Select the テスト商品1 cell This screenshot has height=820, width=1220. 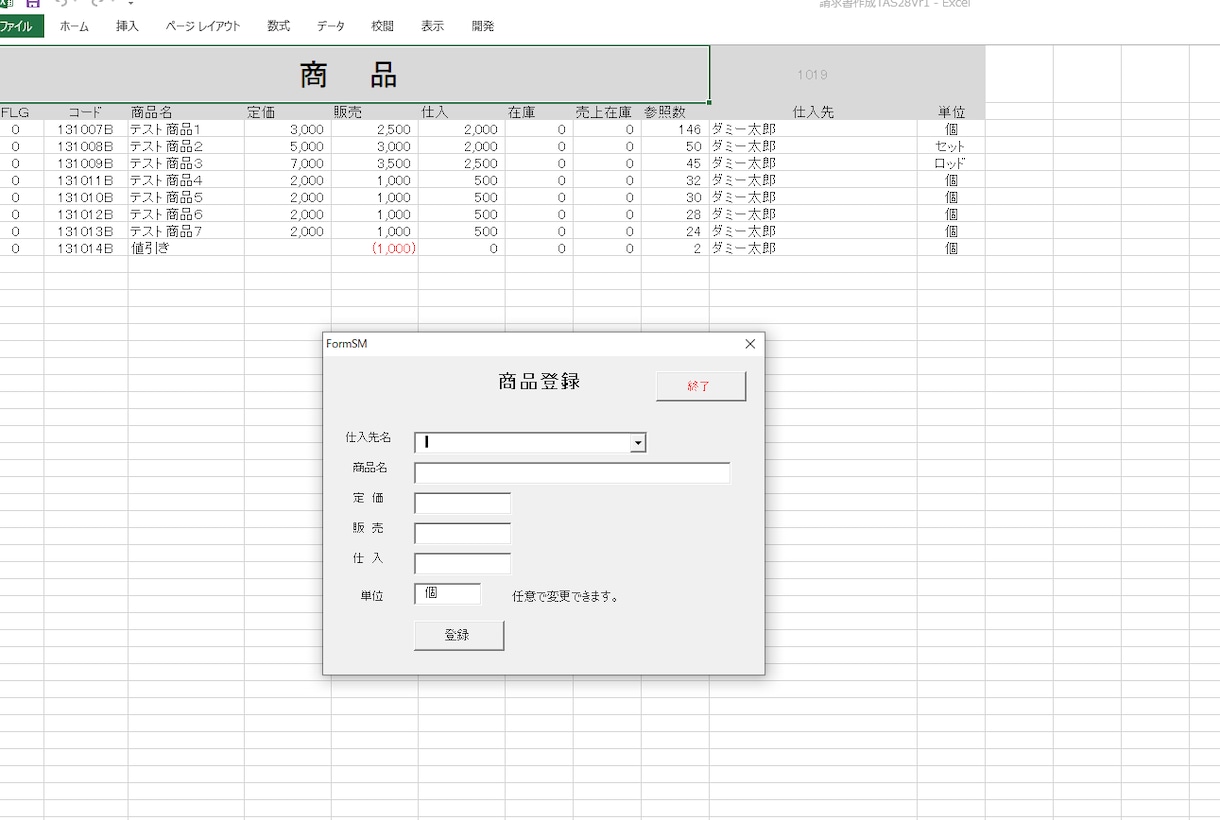click(186, 129)
